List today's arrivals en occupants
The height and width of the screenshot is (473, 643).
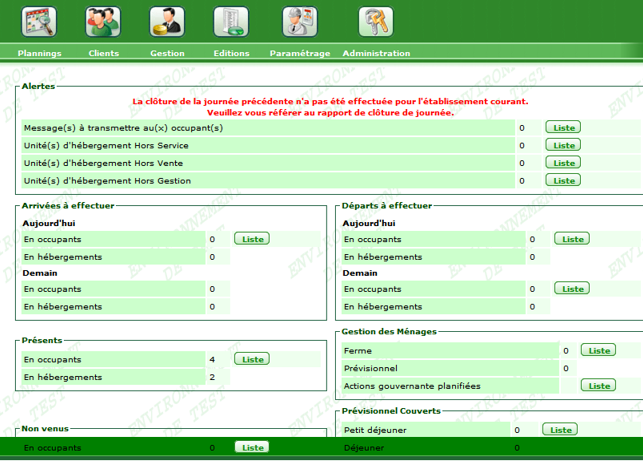coord(252,239)
